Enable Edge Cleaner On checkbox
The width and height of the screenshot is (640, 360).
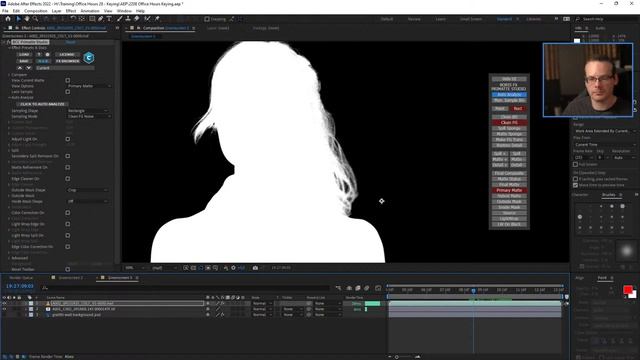tap(68, 179)
